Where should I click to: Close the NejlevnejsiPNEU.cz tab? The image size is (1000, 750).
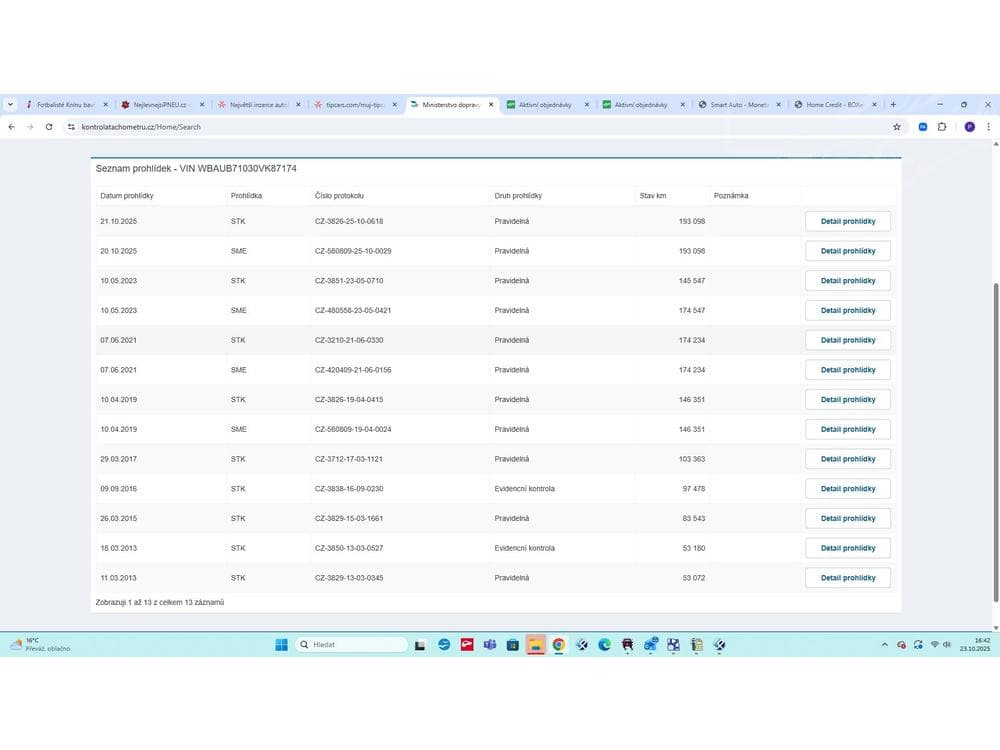[201, 104]
